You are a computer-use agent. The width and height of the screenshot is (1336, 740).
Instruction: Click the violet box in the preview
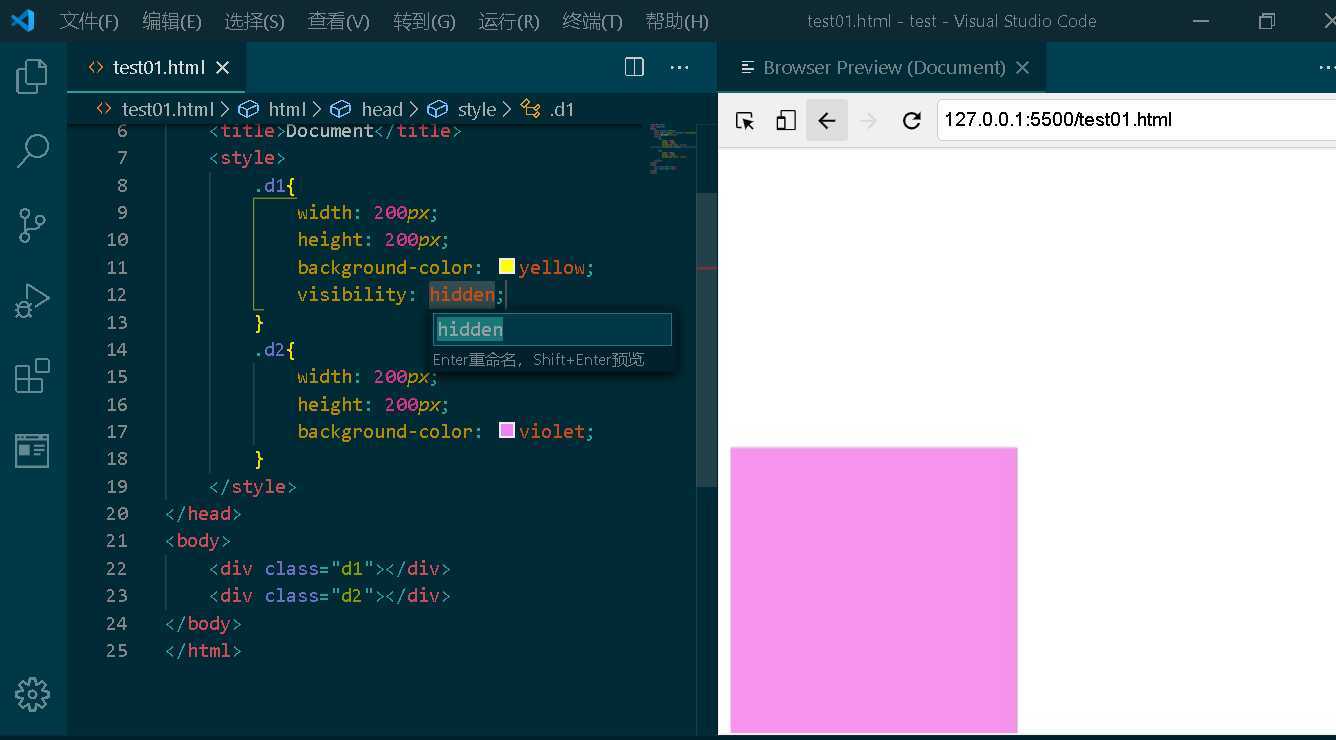tap(874, 590)
